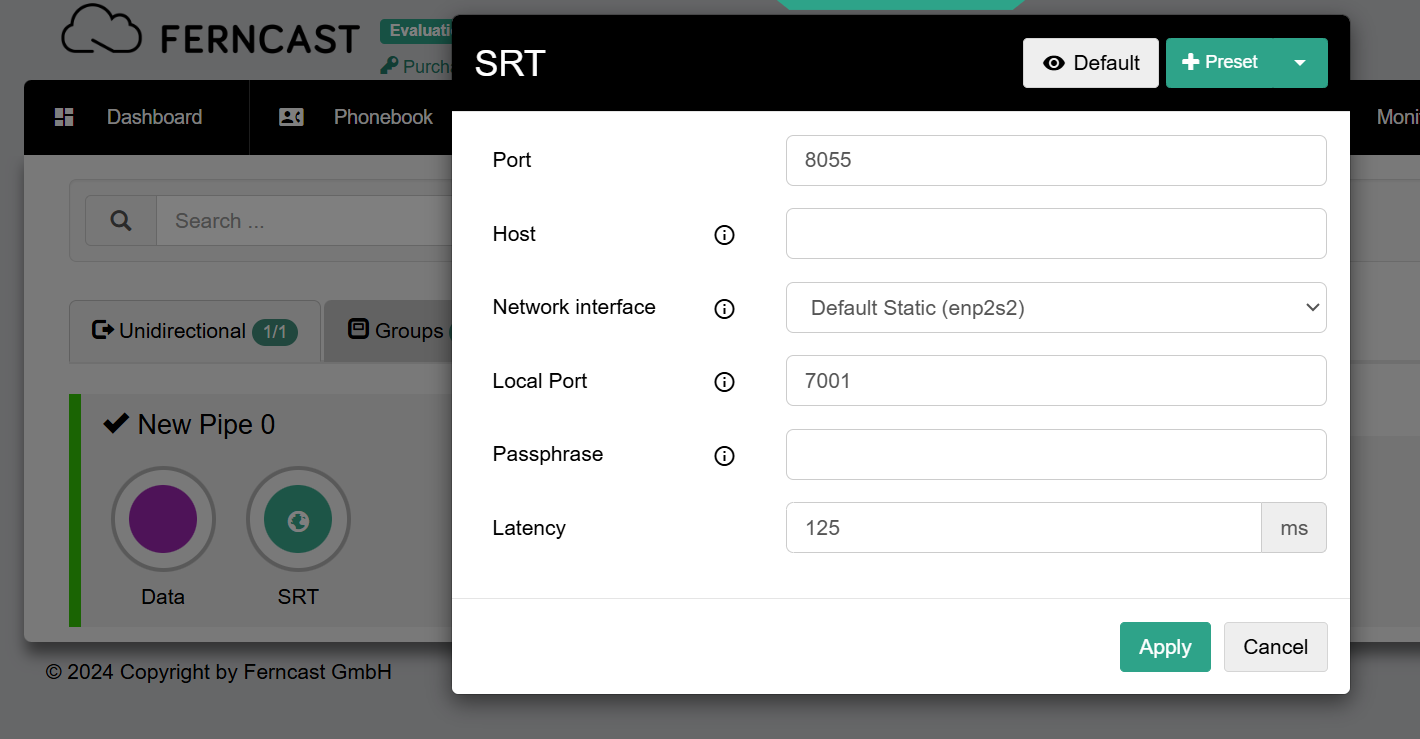This screenshot has width=1420, height=739.
Task: Click the info icon next to Host
Action: (x=724, y=235)
